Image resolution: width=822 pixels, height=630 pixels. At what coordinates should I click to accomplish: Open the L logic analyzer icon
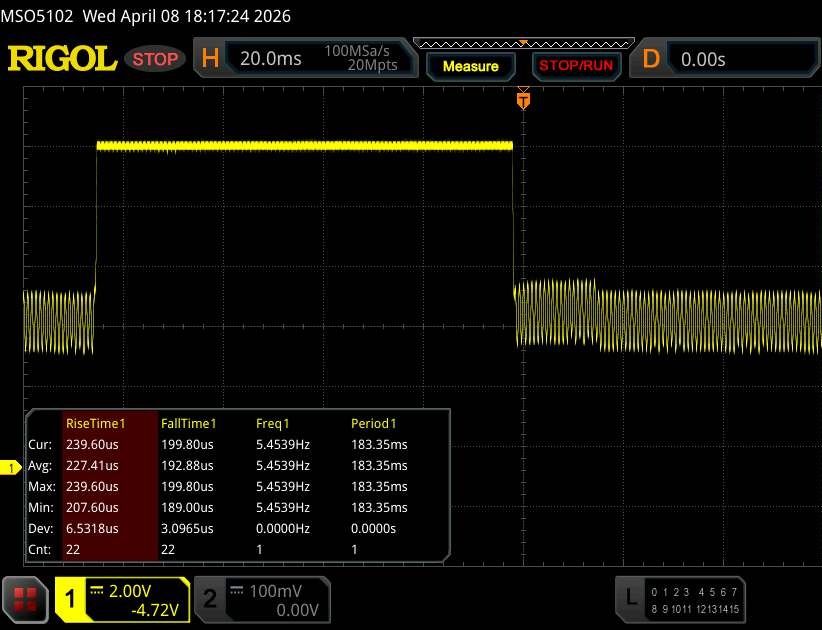click(x=630, y=597)
